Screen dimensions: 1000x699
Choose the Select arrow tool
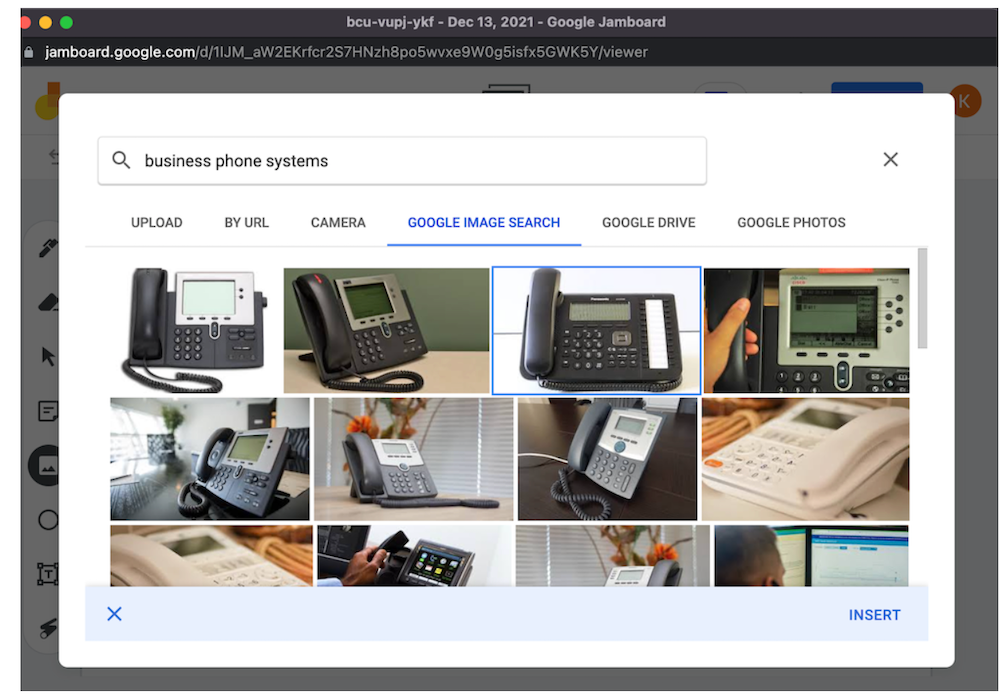[x=47, y=357]
